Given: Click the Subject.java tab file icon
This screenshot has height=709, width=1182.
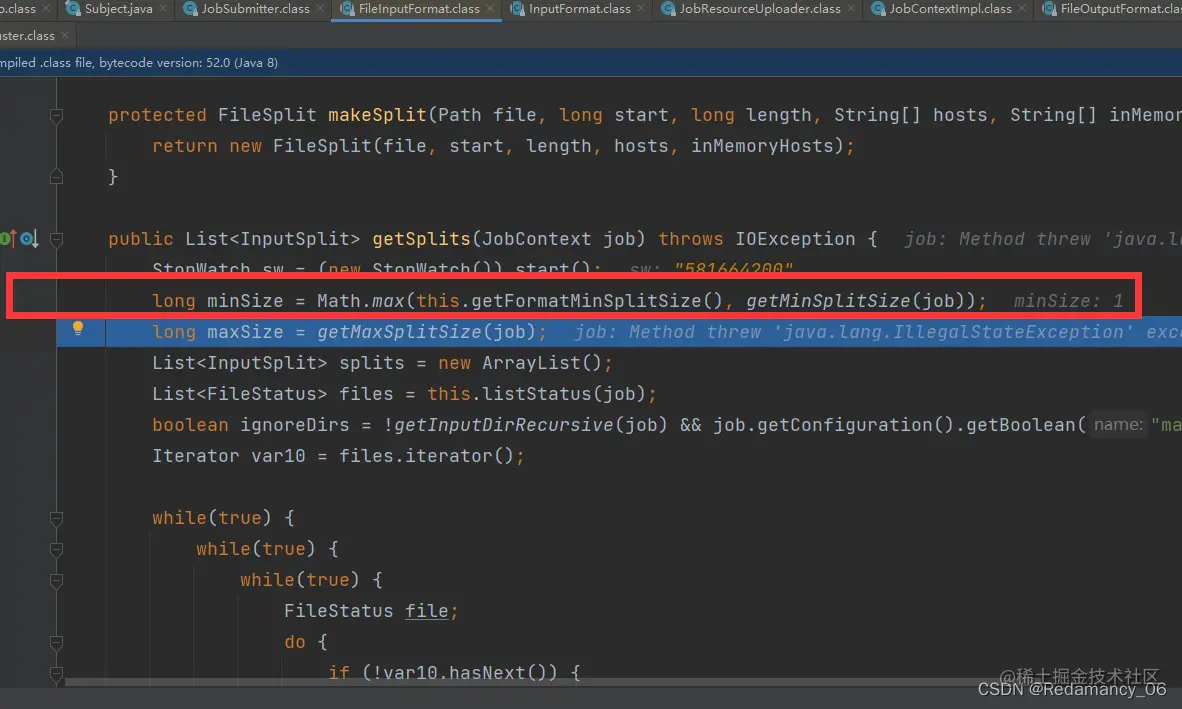Looking at the screenshot, I should pos(73,8).
